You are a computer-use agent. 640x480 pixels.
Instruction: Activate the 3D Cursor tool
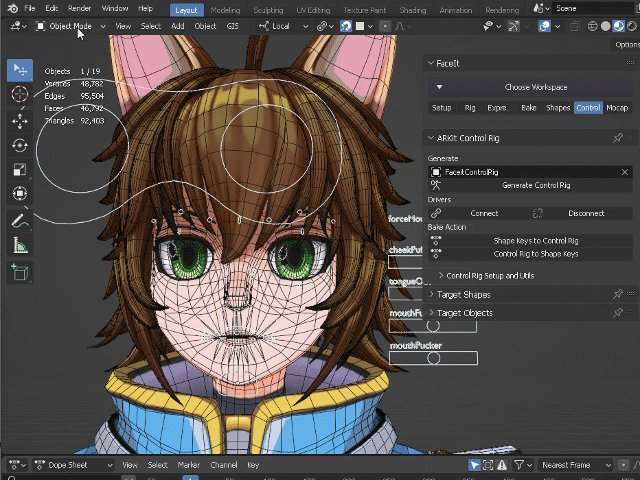click(20, 94)
